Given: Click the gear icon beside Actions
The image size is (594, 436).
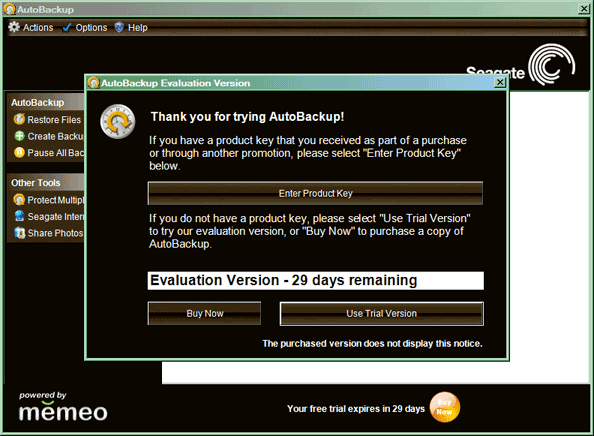Looking at the screenshot, I should tap(14, 27).
